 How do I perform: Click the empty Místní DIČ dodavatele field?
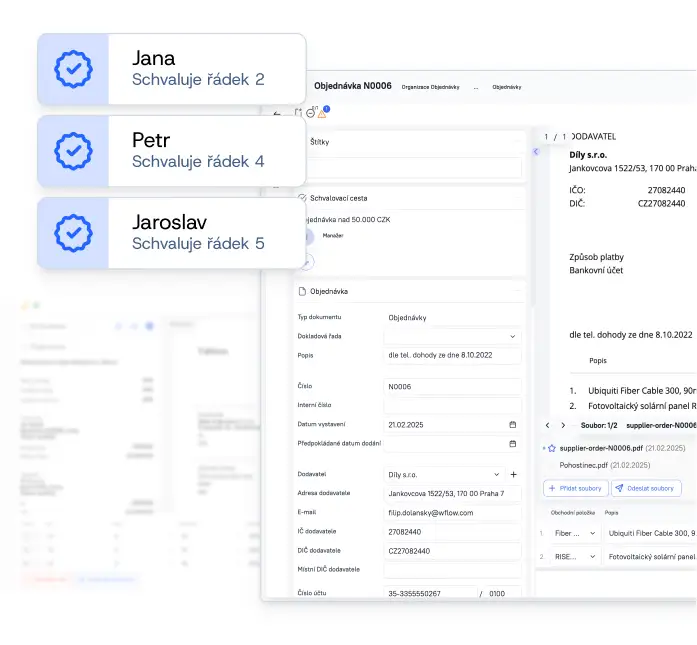[x=452, y=569]
